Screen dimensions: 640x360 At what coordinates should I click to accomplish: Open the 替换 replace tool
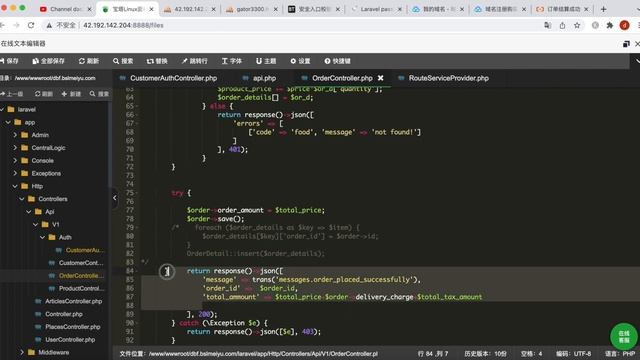(x=157, y=61)
